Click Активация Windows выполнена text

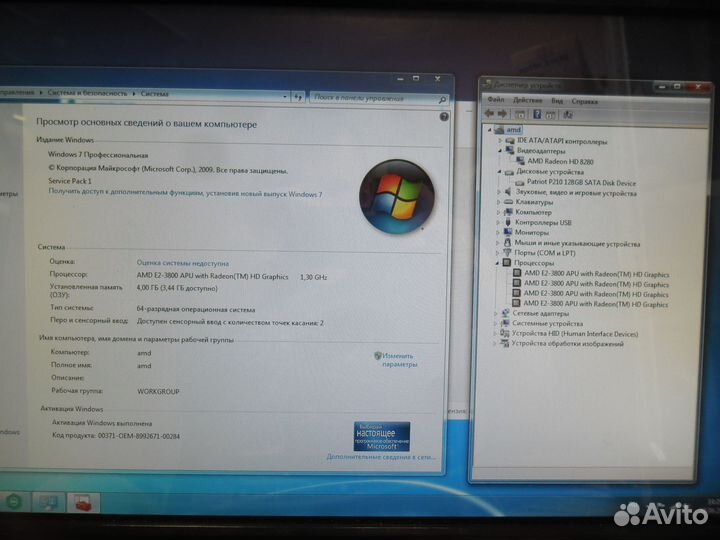coord(102,423)
